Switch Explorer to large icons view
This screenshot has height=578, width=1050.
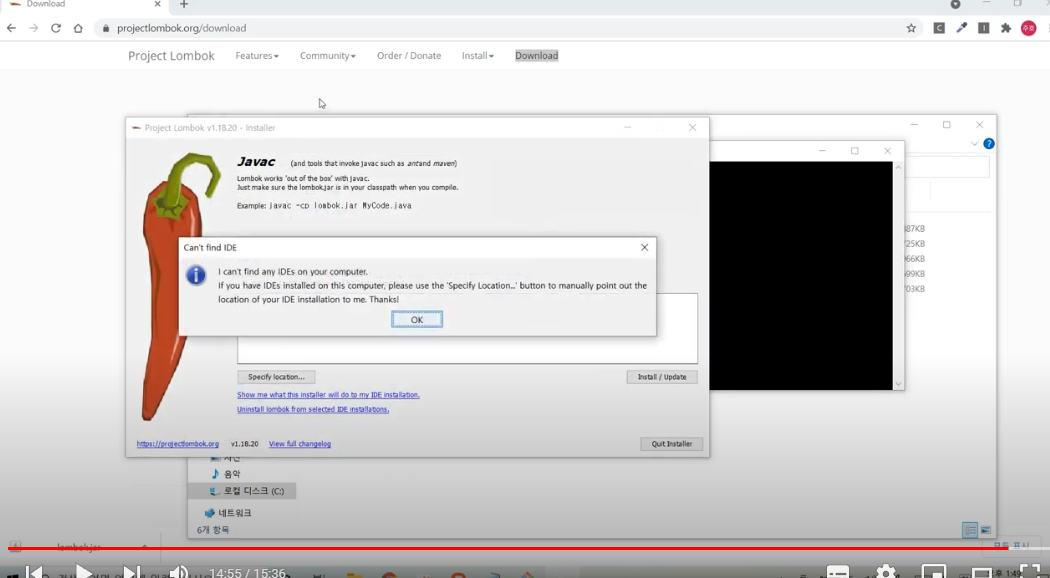pos(986,530)
